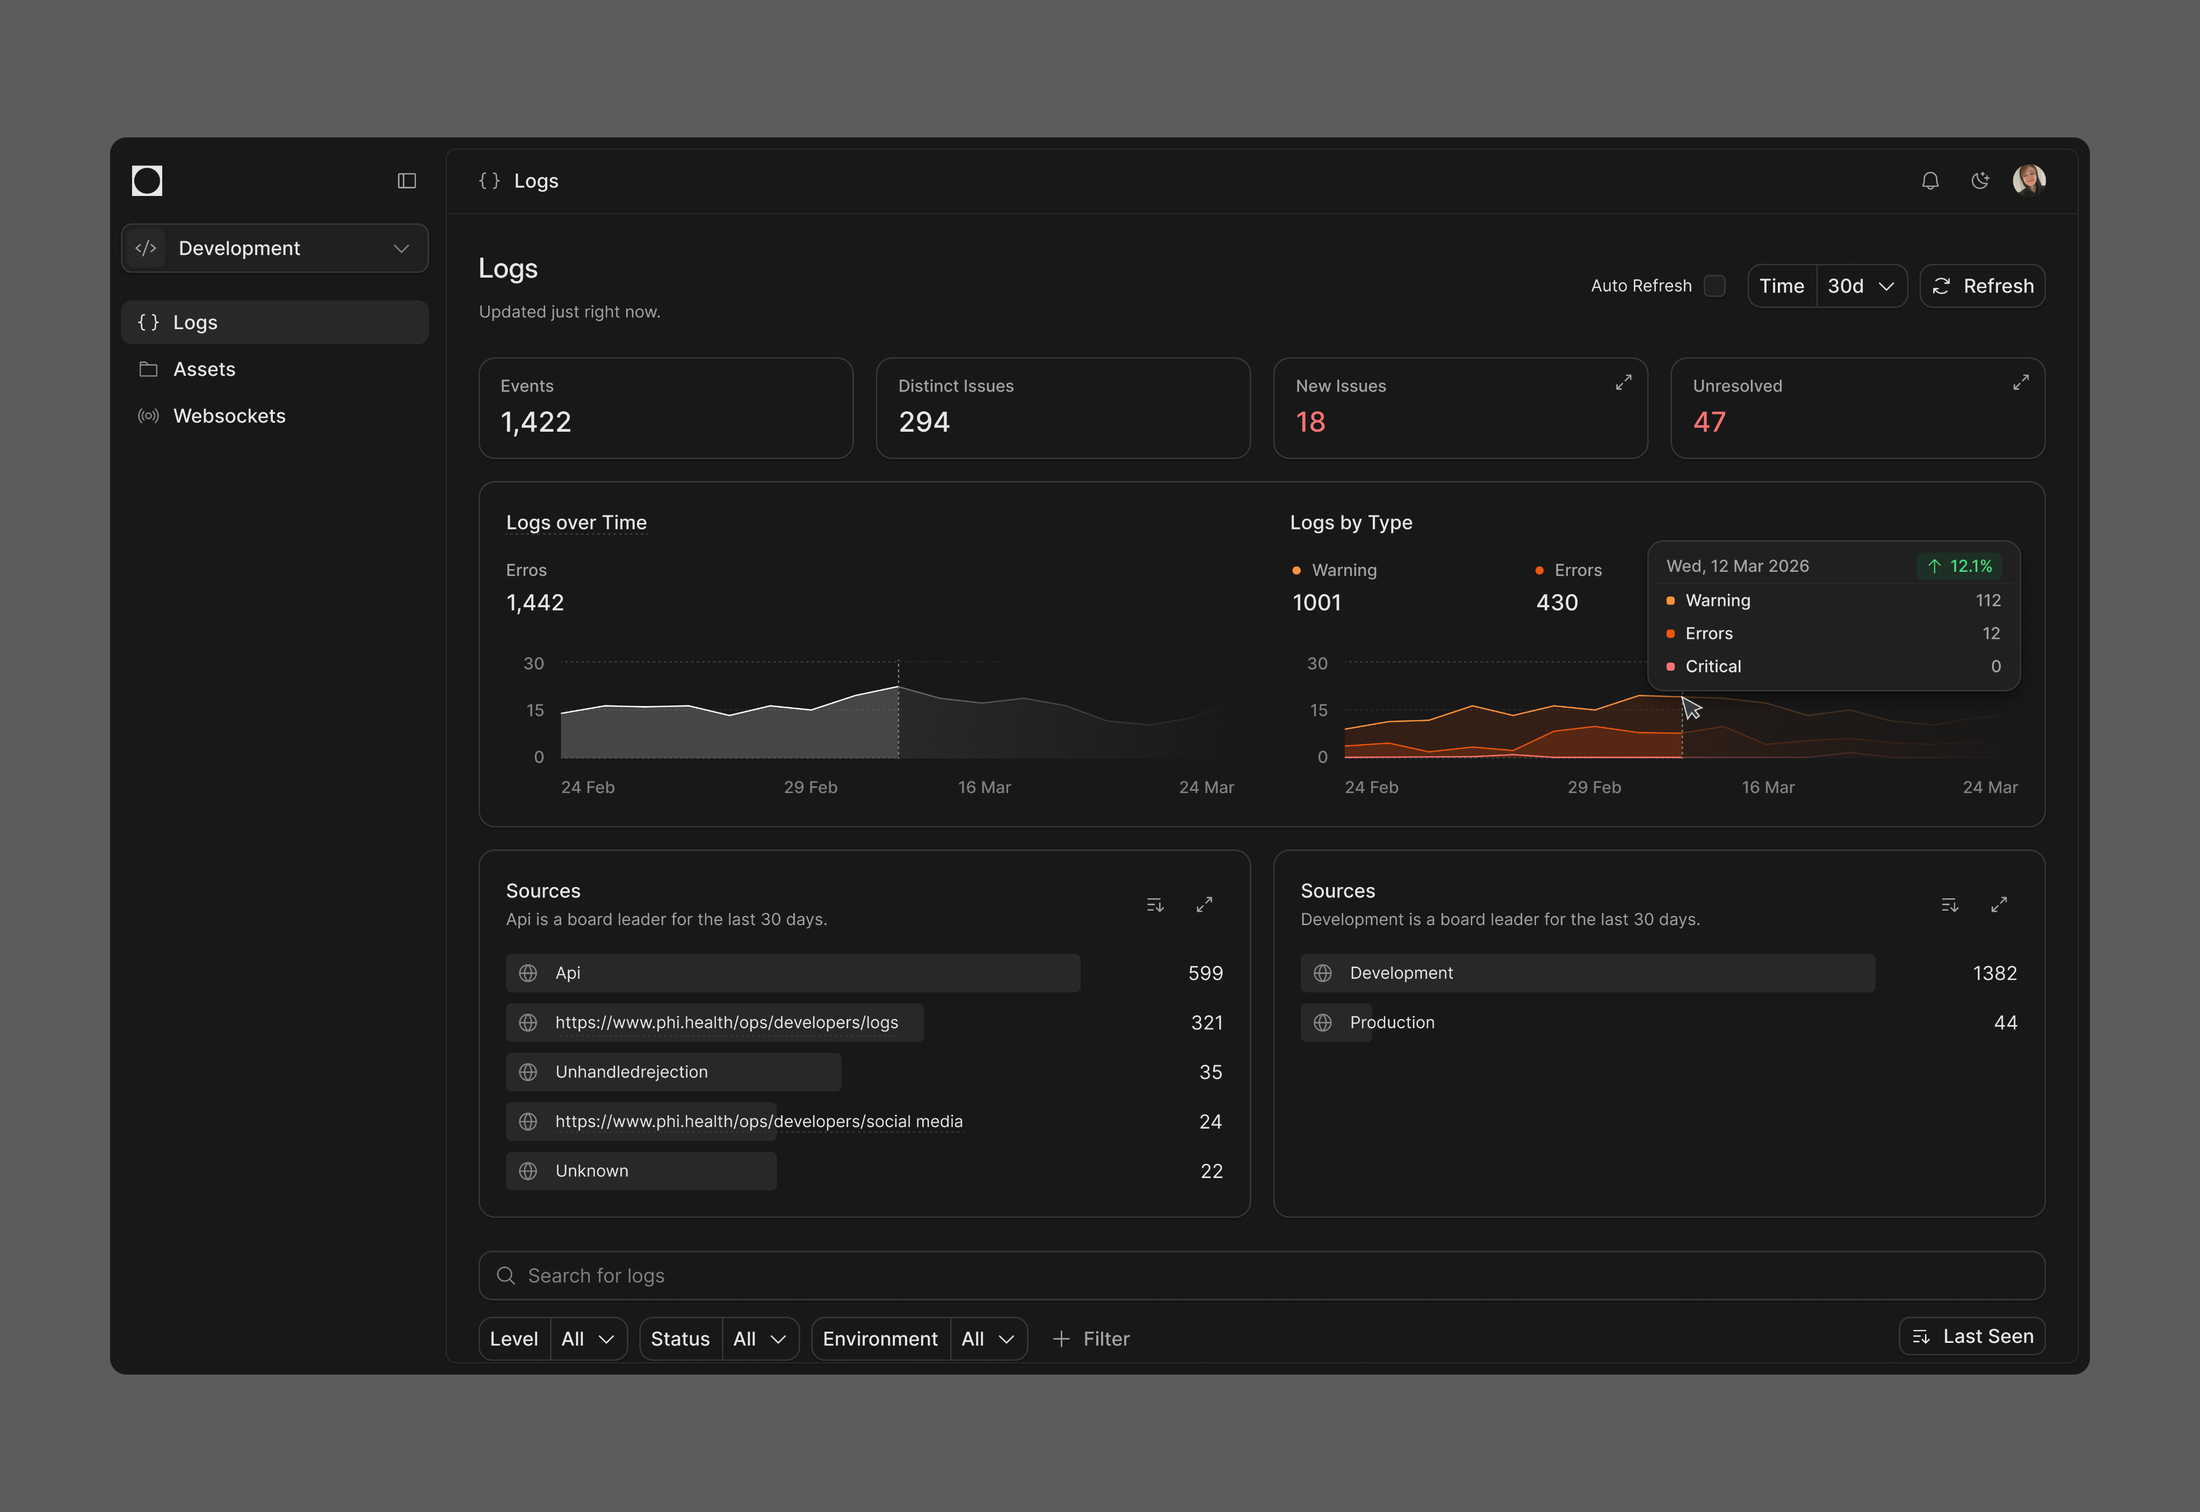Expand the Api Sources panel
This screenshot has width=2200, height=1512.
[x=1204, y=905]
